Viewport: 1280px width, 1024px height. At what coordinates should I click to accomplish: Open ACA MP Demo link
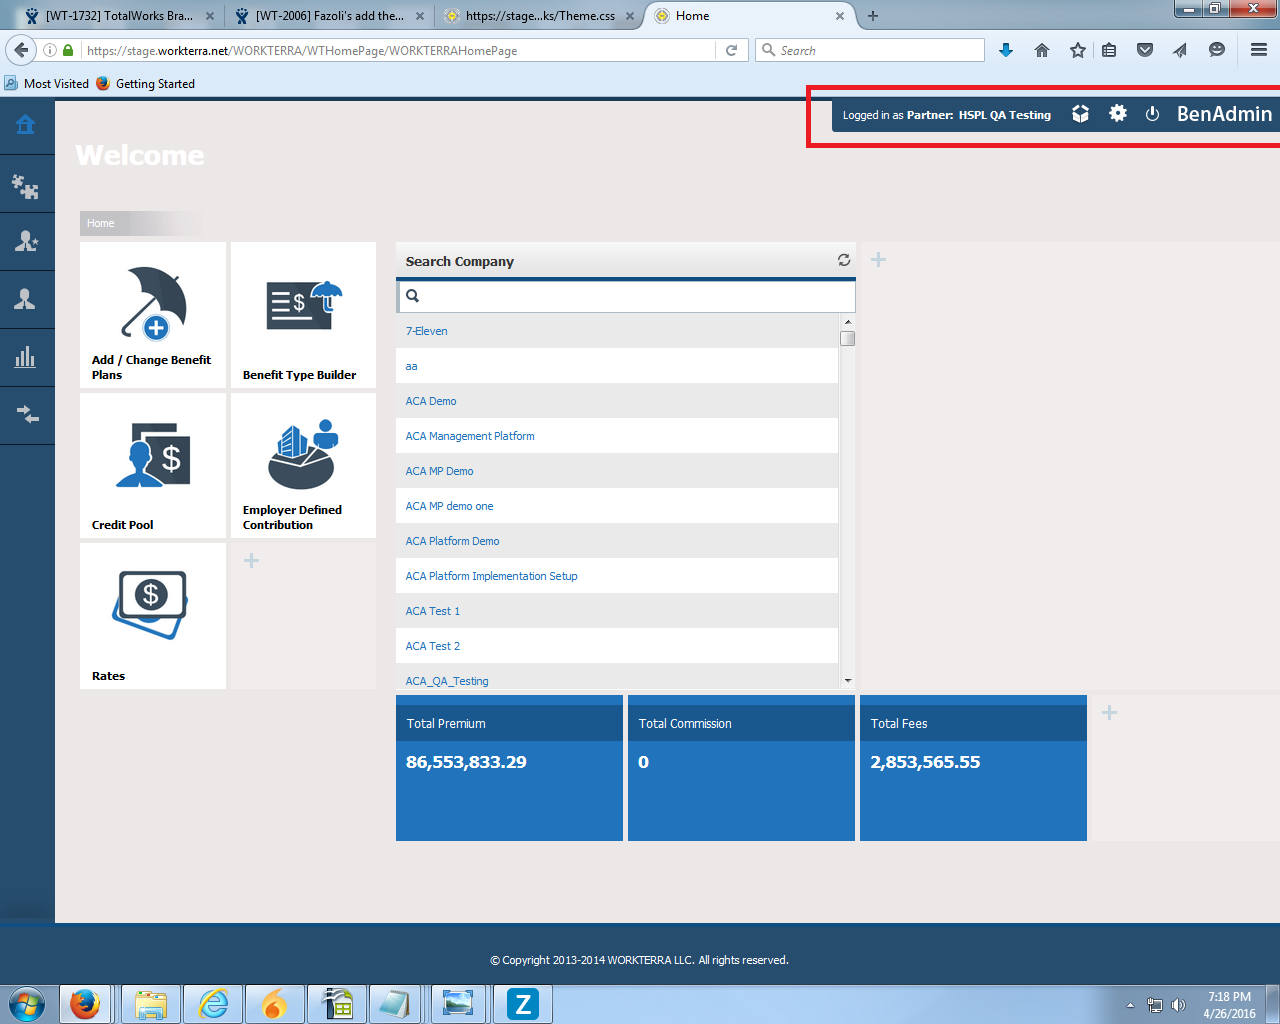point(439,471)
